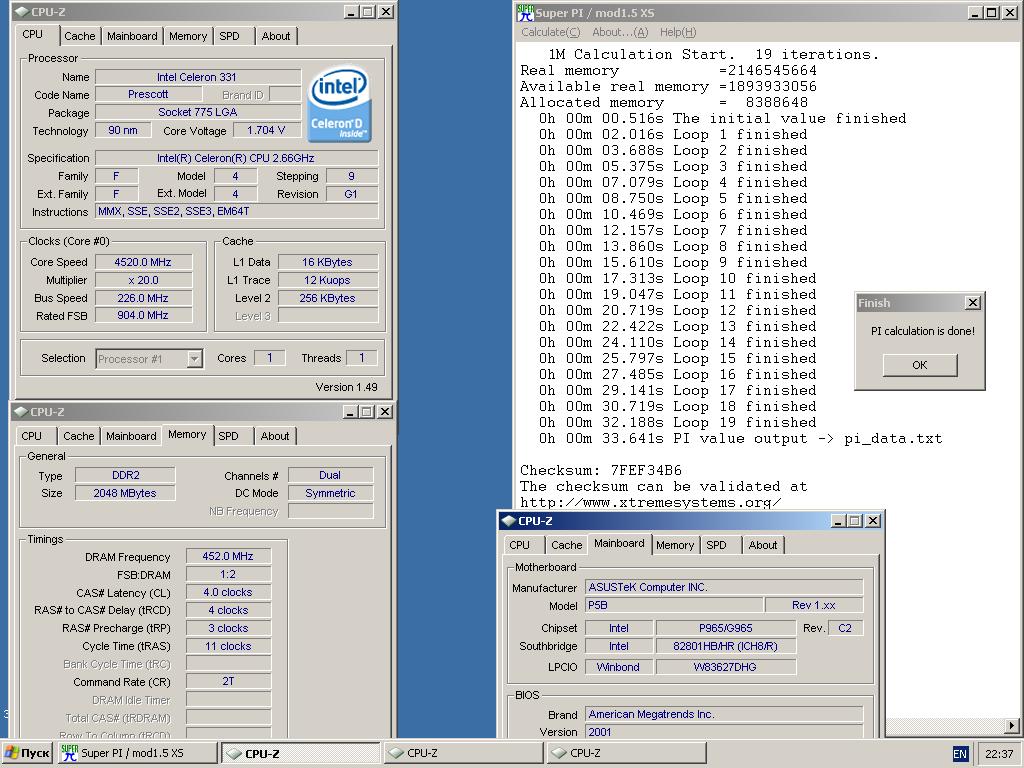Image resolution: width=1024 pixels, height=768 pixels.
Task: Click the Mainboard CPU-Z window's title icon
Action: (x=509, y=520)
